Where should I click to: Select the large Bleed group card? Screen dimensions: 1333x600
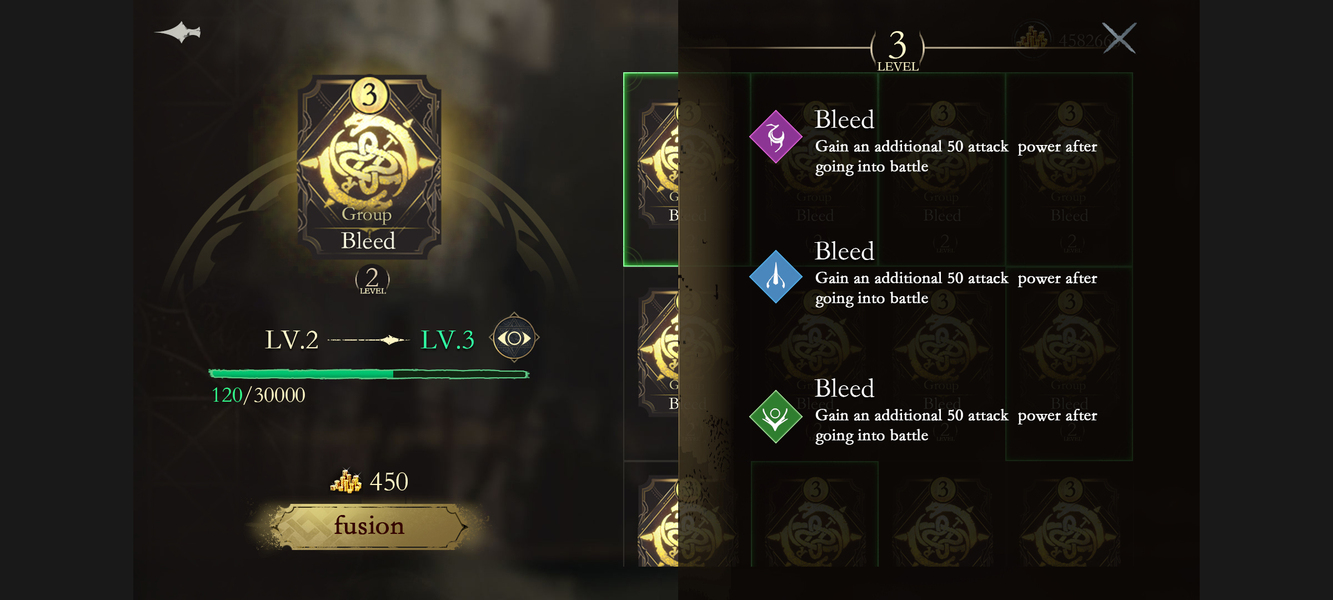point(369,168)
